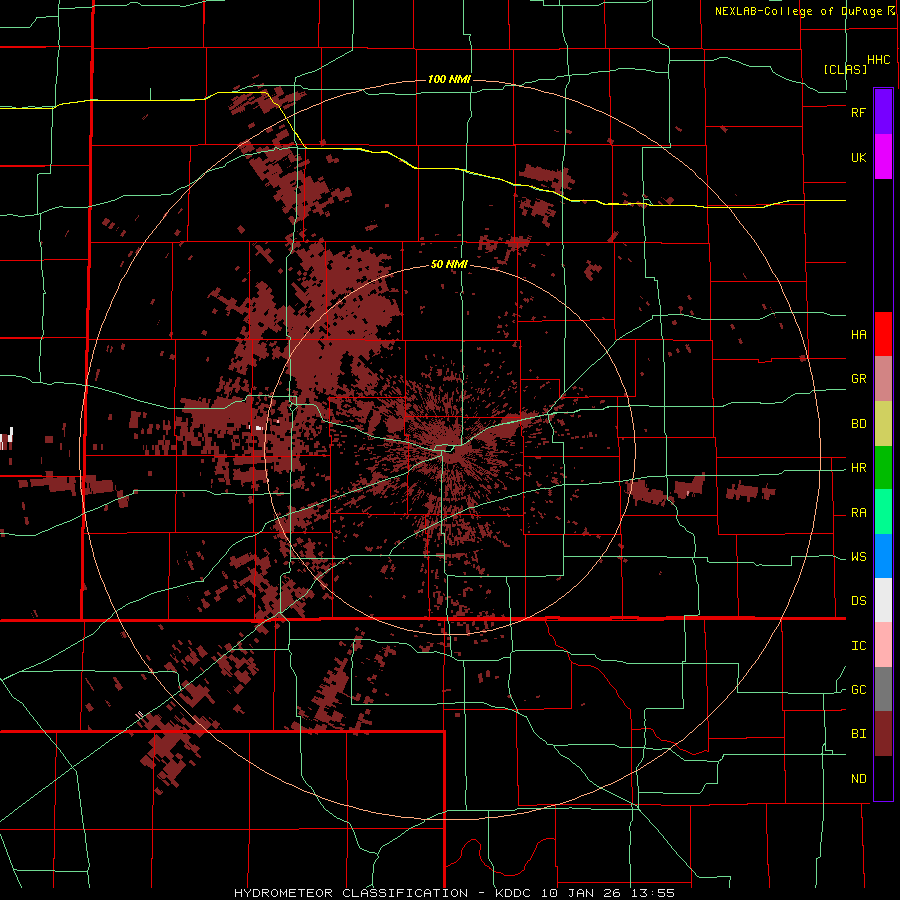Click the HYDROMETEOR CLASSIFICATION title text
Image resolution: width=900 pixels, height=900 pixels.
pos(351,893)
